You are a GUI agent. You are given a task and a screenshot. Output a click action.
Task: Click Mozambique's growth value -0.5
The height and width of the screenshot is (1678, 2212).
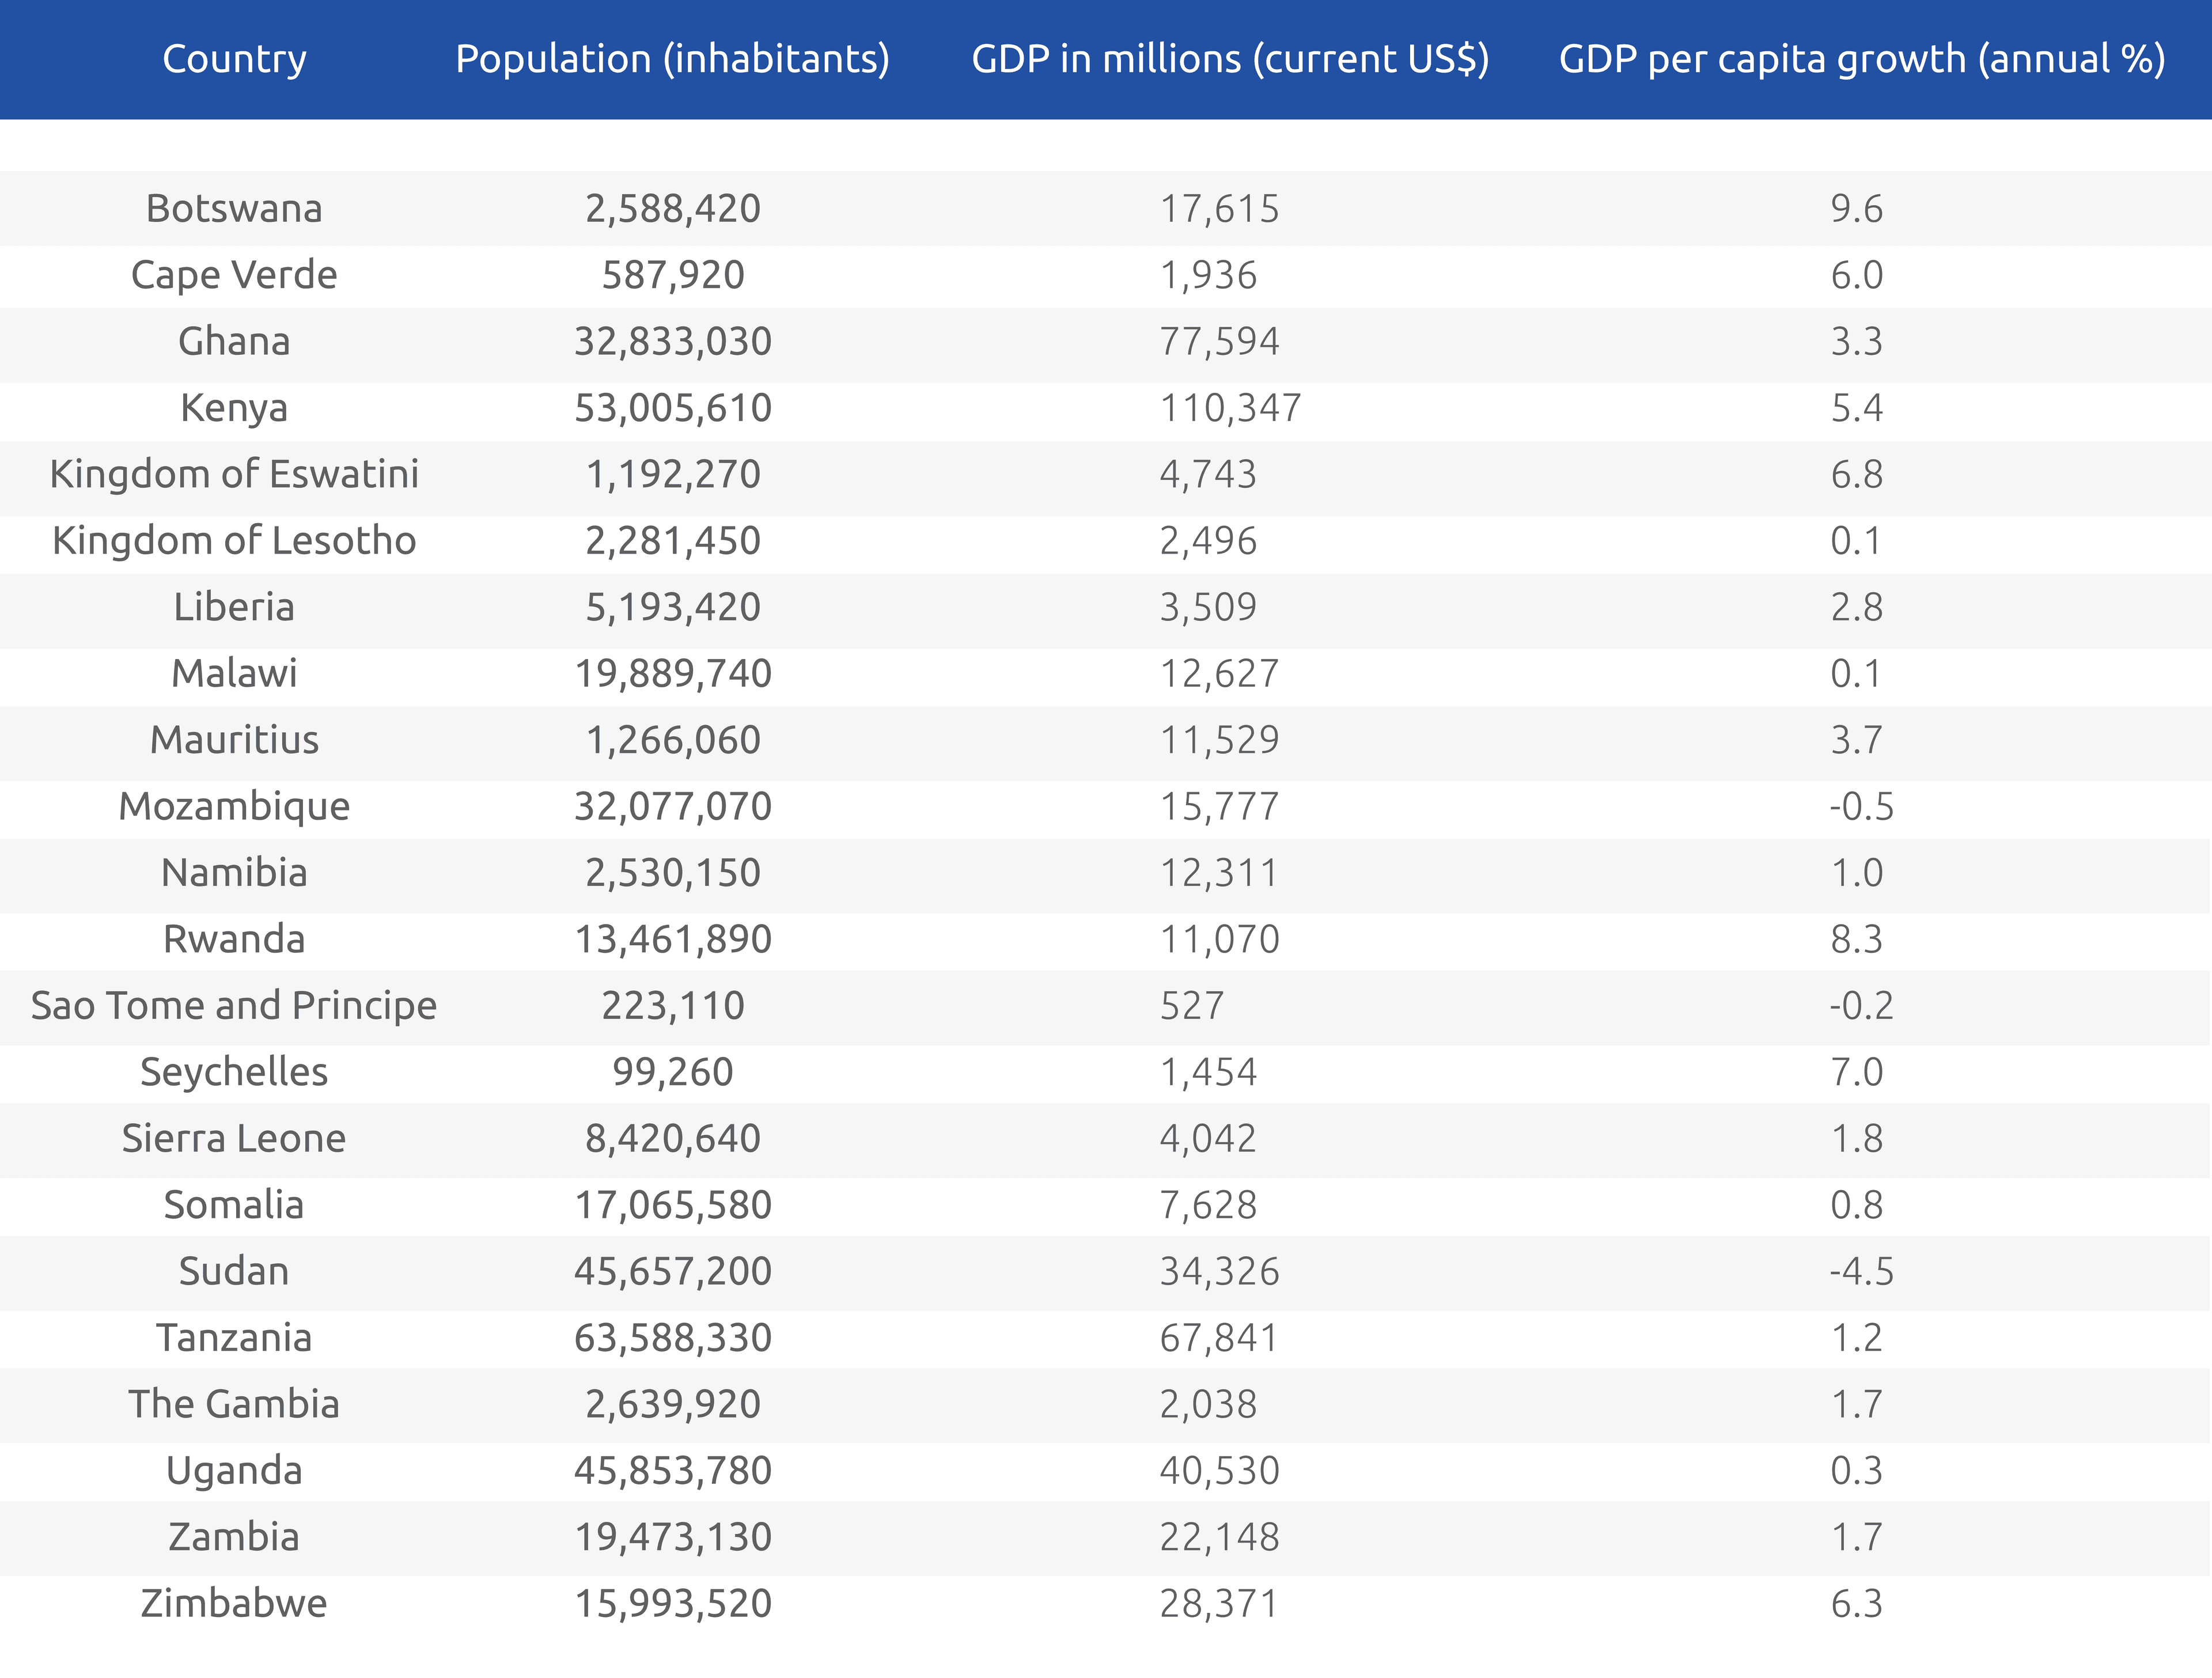click(1861, 807)
